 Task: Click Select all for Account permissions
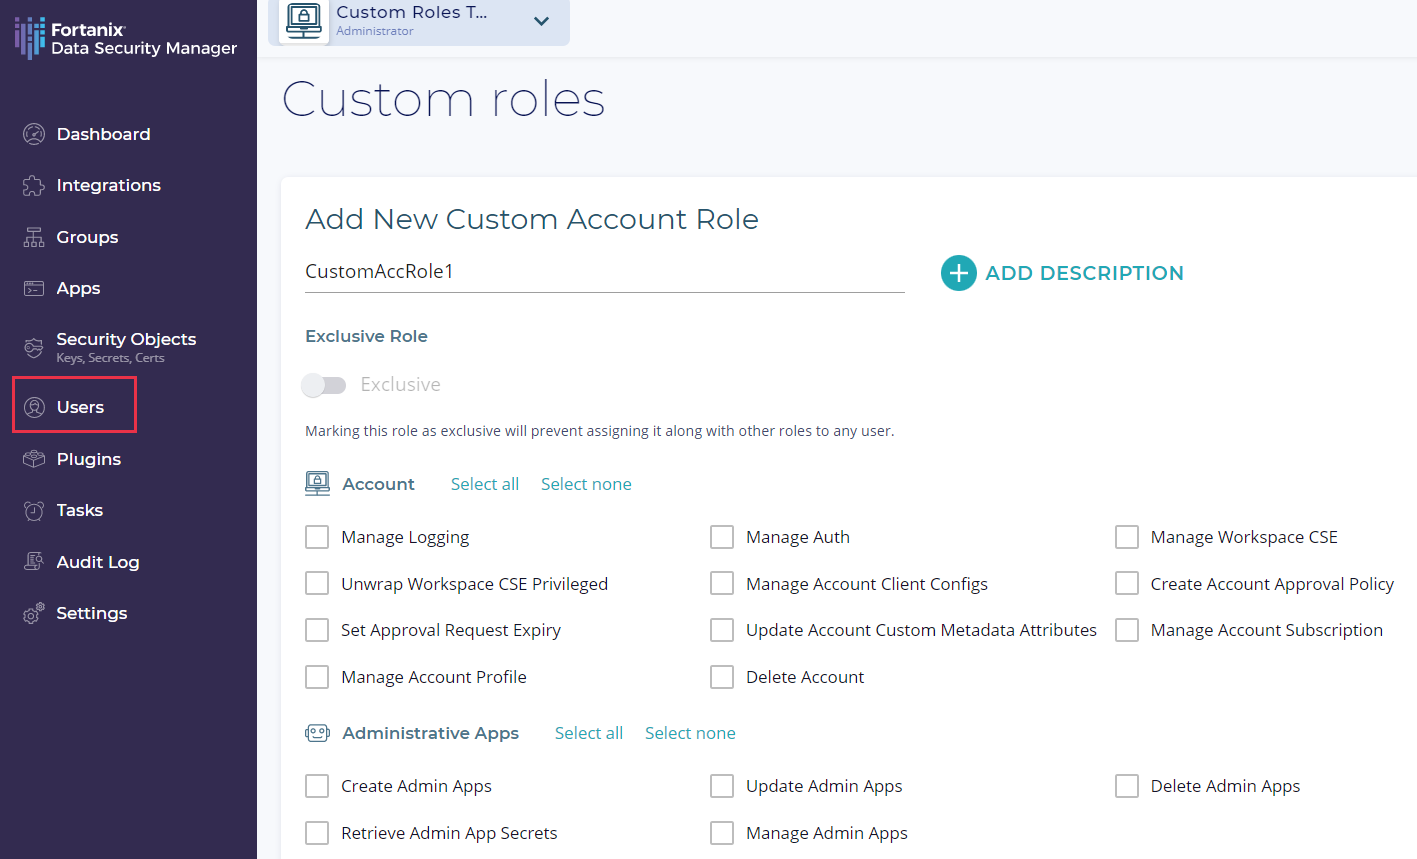tap(484, 484)
